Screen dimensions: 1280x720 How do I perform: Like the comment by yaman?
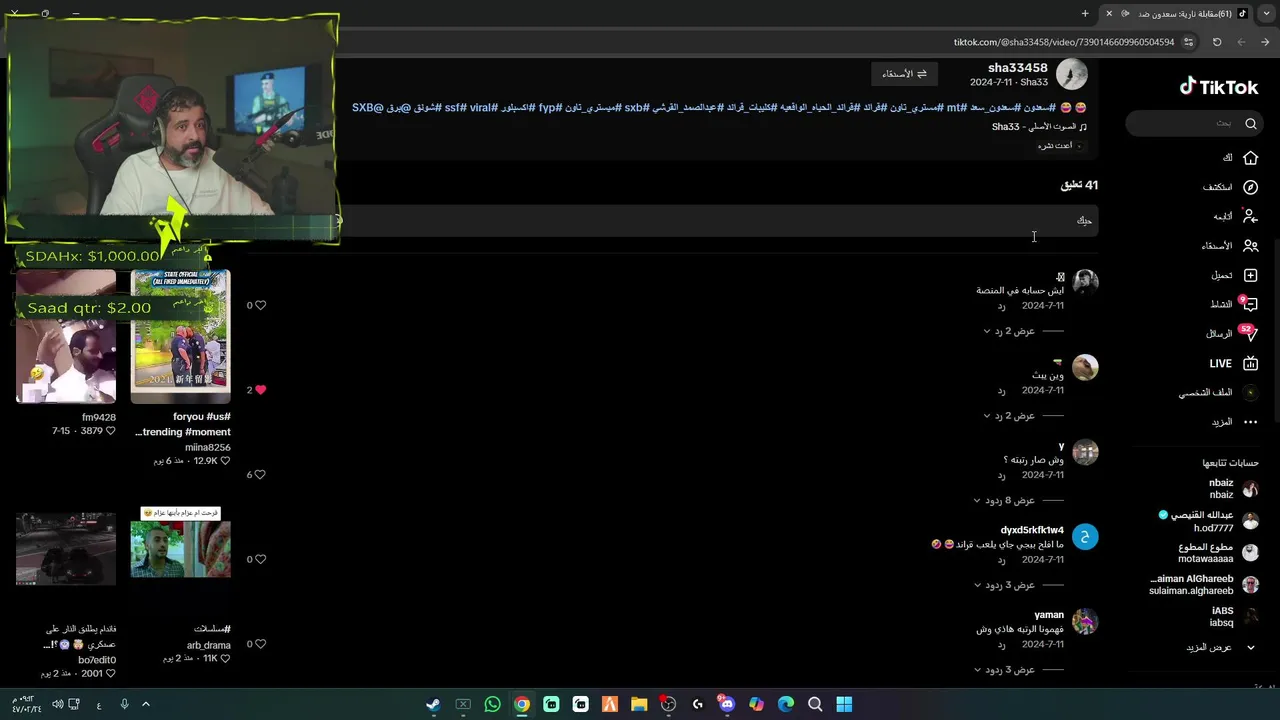tap(260, 644)
